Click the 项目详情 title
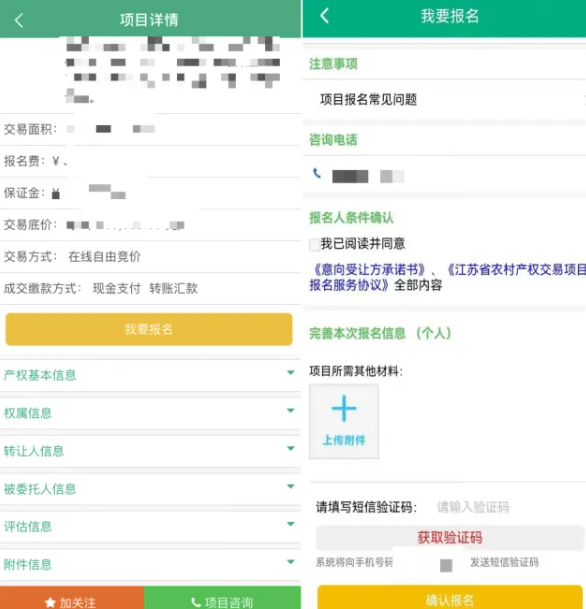This screenshot has width=586, height=609. tap(149, 20)
